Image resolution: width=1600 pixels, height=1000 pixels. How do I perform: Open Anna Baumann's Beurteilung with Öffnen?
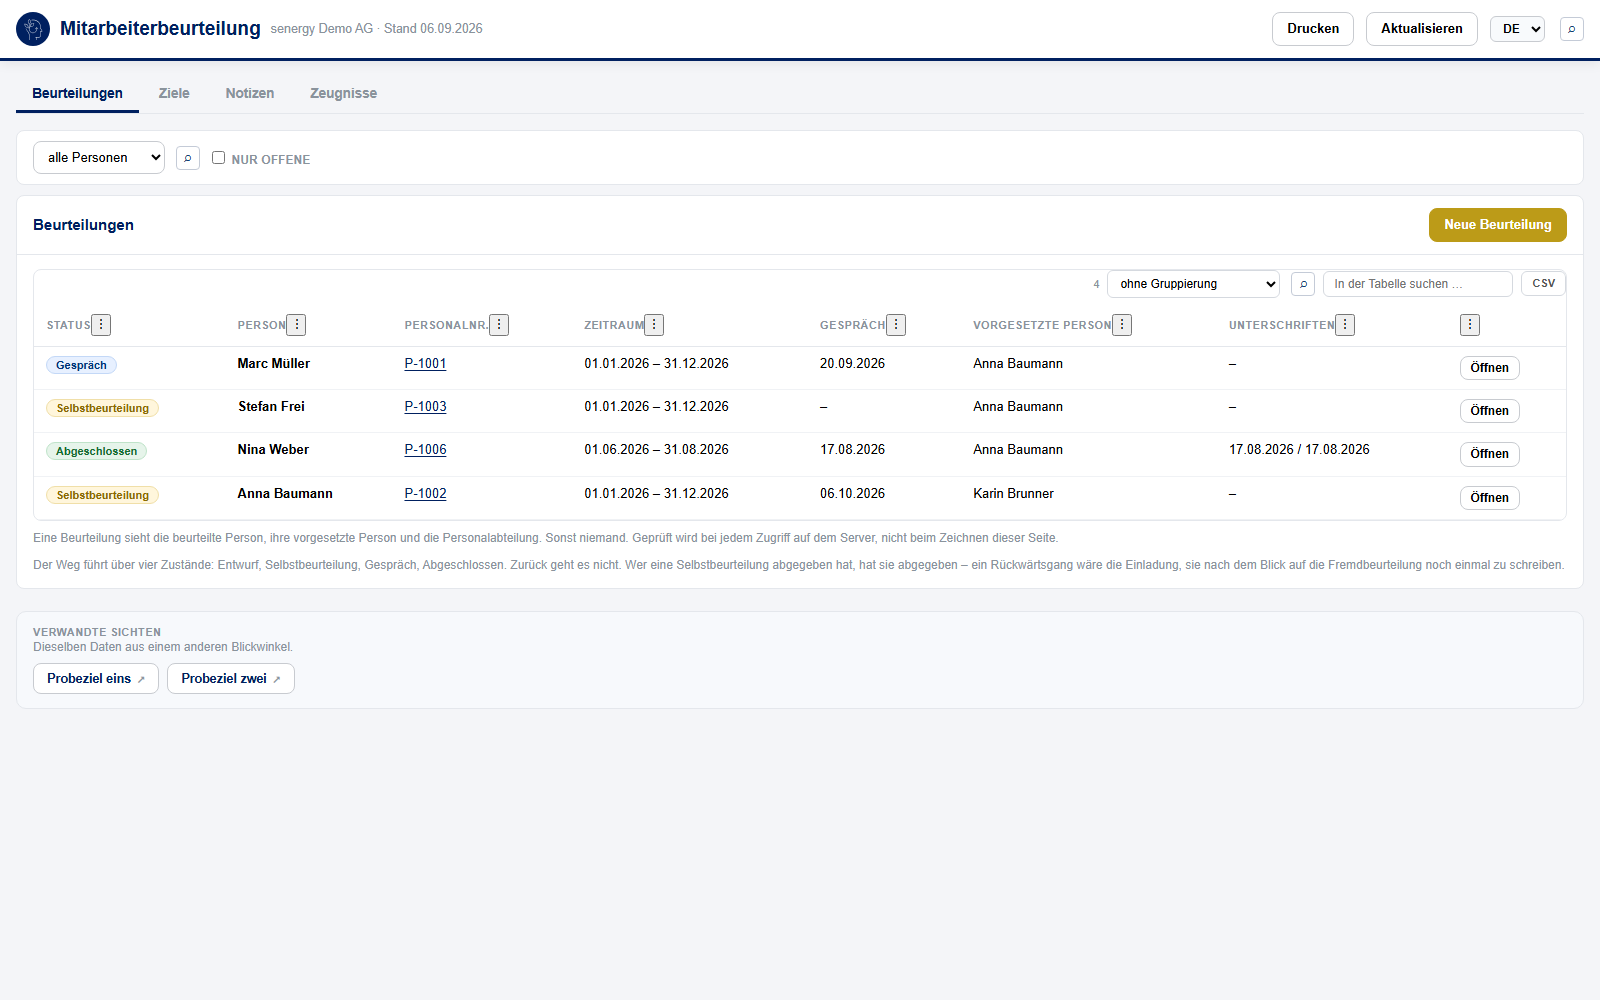pos(1490,498)
